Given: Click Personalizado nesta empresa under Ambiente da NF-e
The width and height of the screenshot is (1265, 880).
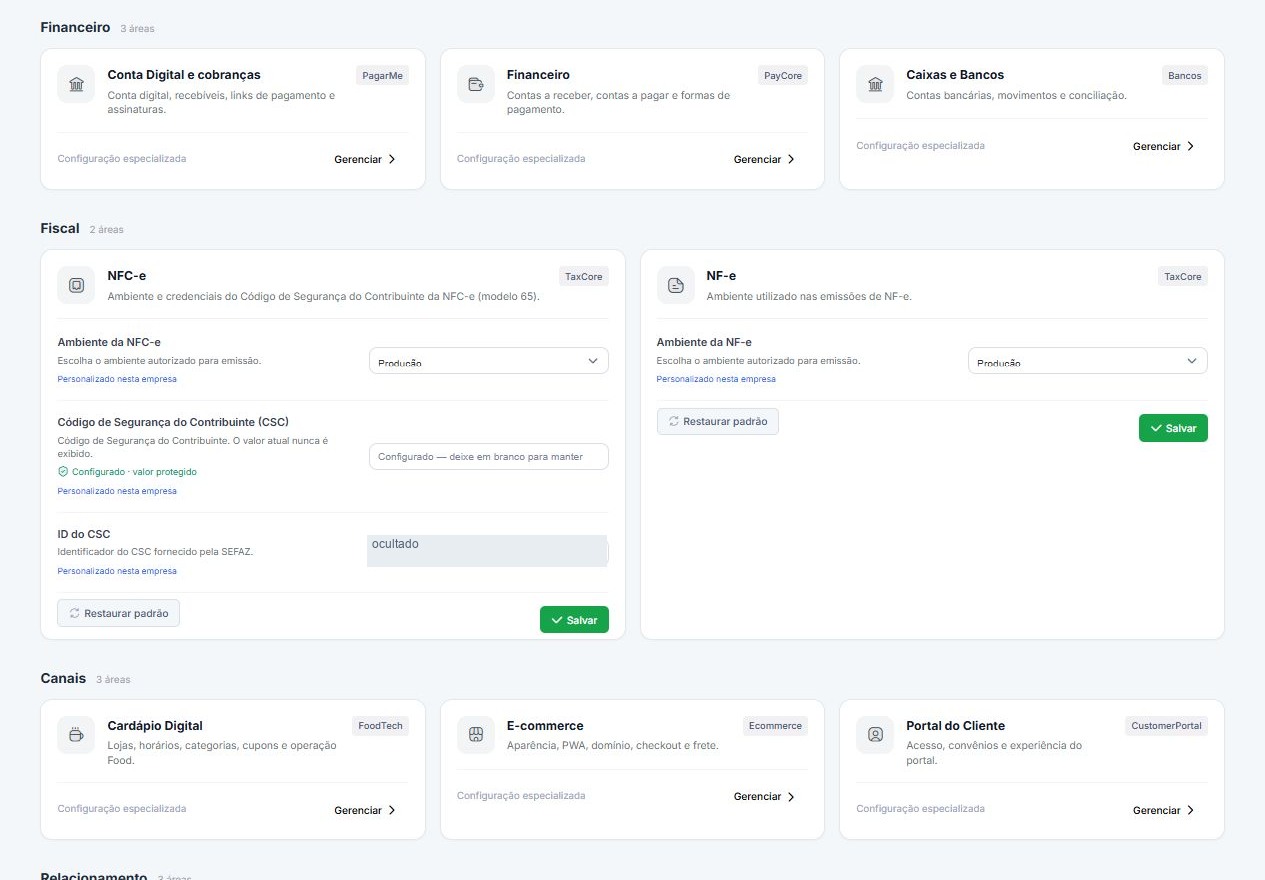Looking at the screenshot, I should pos(716,379).
